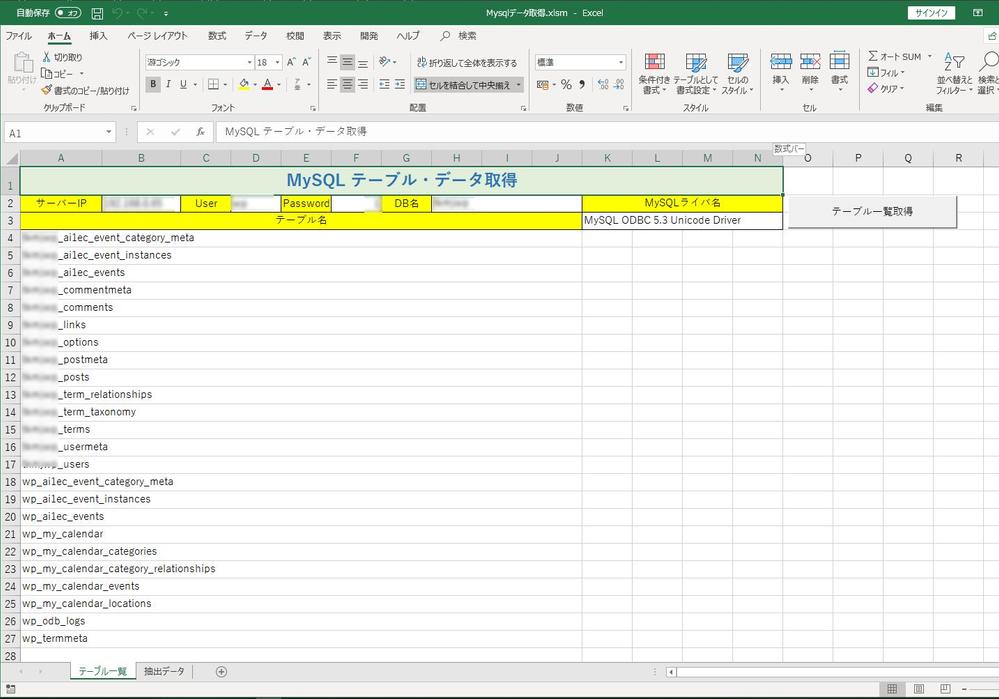The width and height of the screenshot is (999, 699).
Task: Click Decrease Decimal icon
Action: click(619, 84)
